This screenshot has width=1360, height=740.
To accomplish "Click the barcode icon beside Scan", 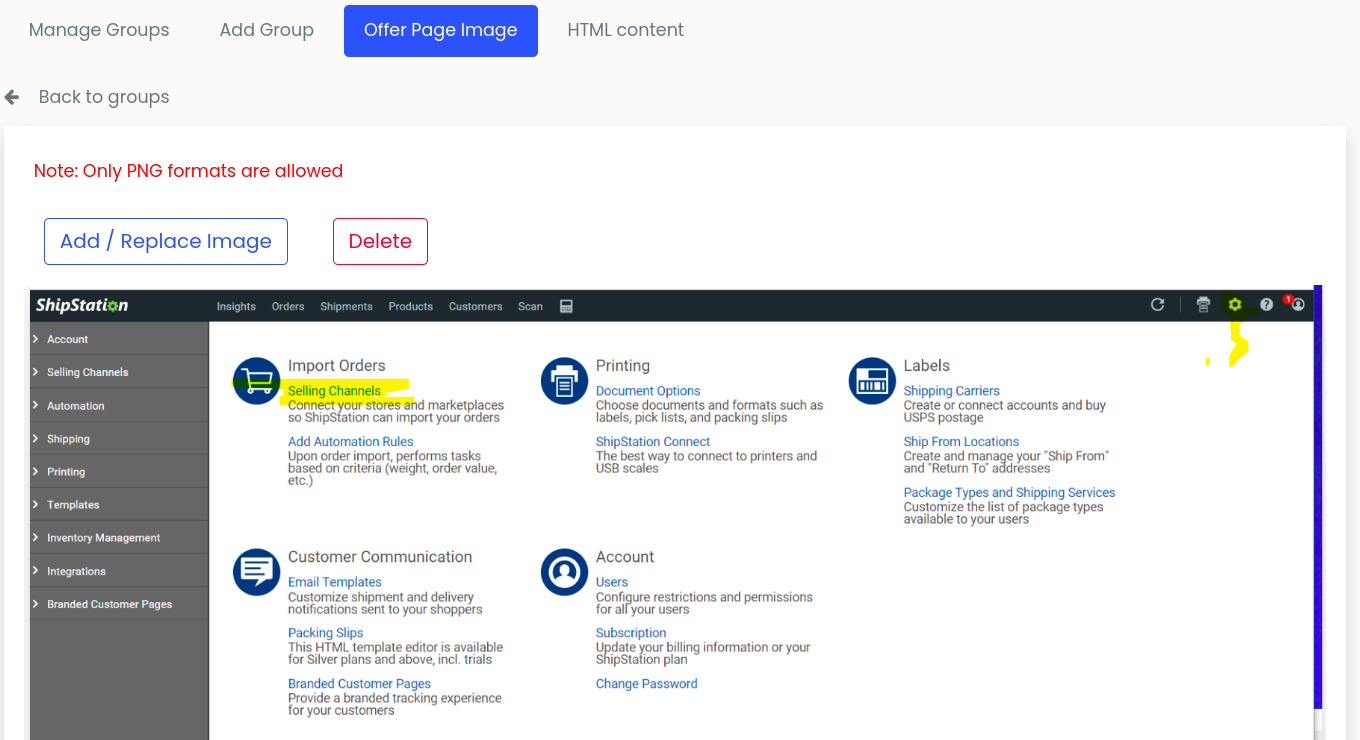I will [566, 306].
